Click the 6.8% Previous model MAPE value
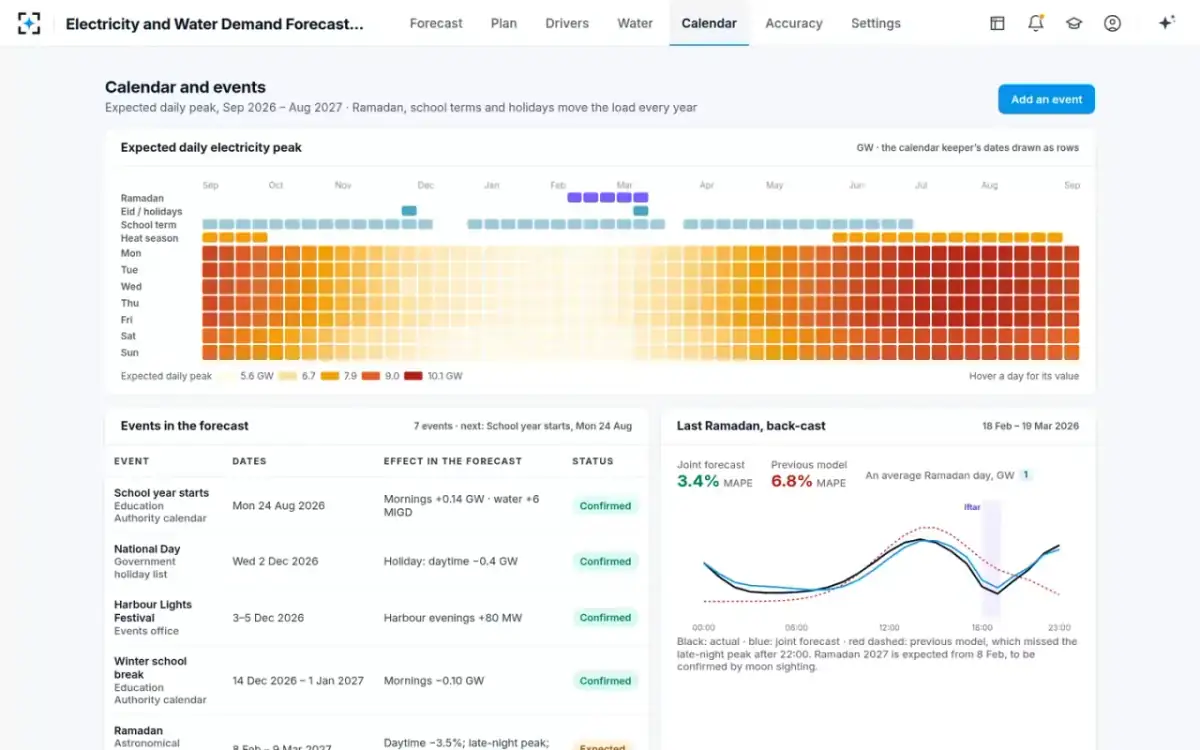 (x=792, y=481)
